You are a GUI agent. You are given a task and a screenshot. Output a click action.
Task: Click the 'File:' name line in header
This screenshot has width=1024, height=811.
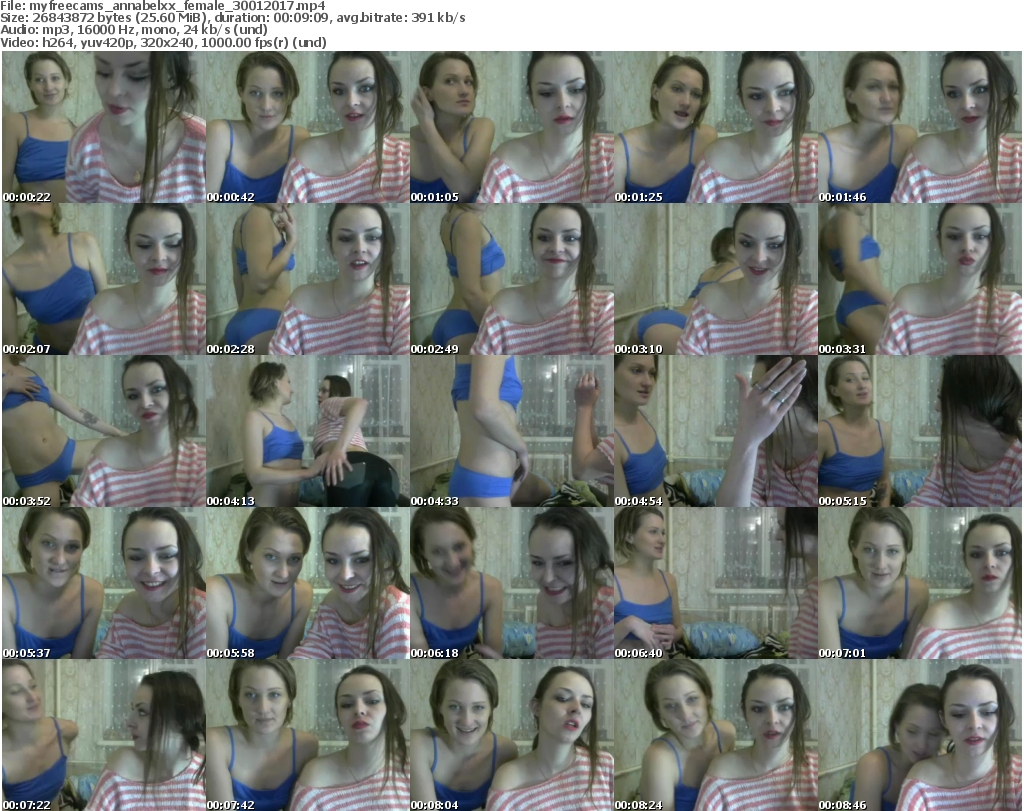(163, 6)
